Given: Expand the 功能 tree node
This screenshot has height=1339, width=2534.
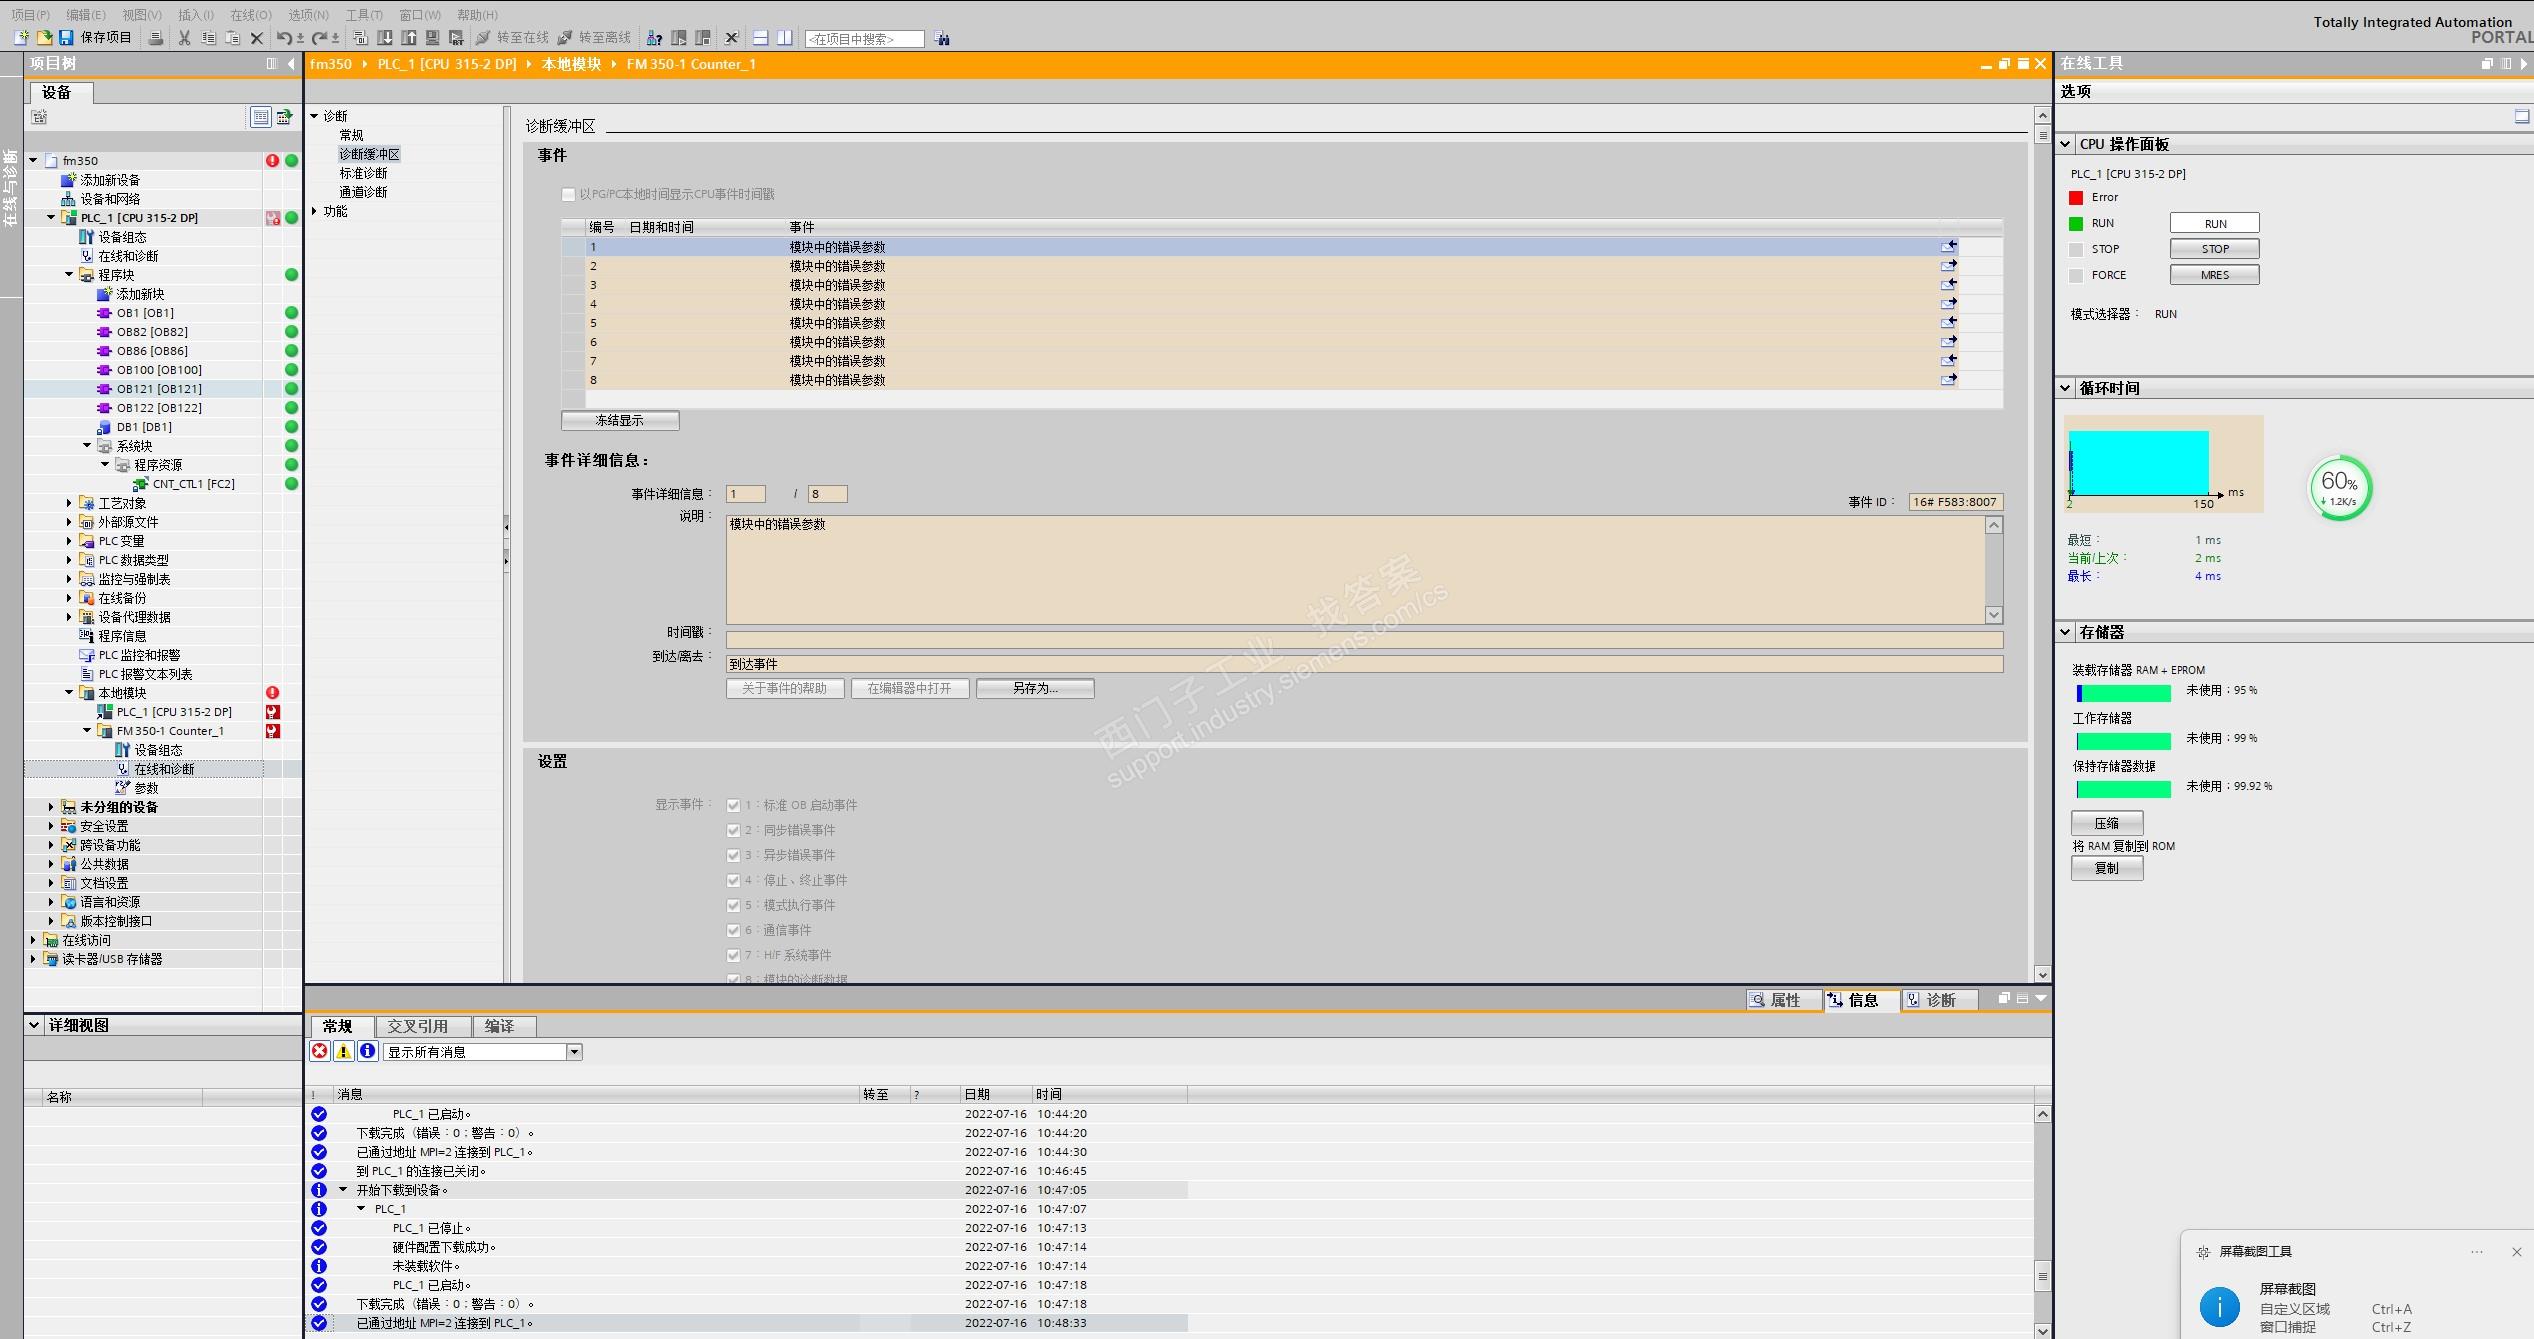Looking at the screenshot, I should tap(314, 211).
